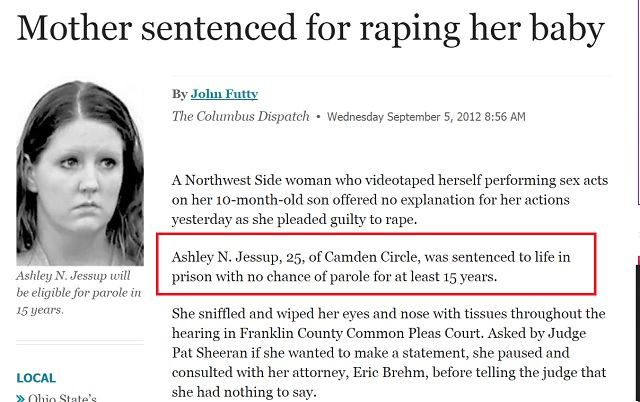Image resolution: width=640 pixels, height=402 pixels.
Task: Click the double-chevron icon beside Ohio State's
Action: coord(20,398)
